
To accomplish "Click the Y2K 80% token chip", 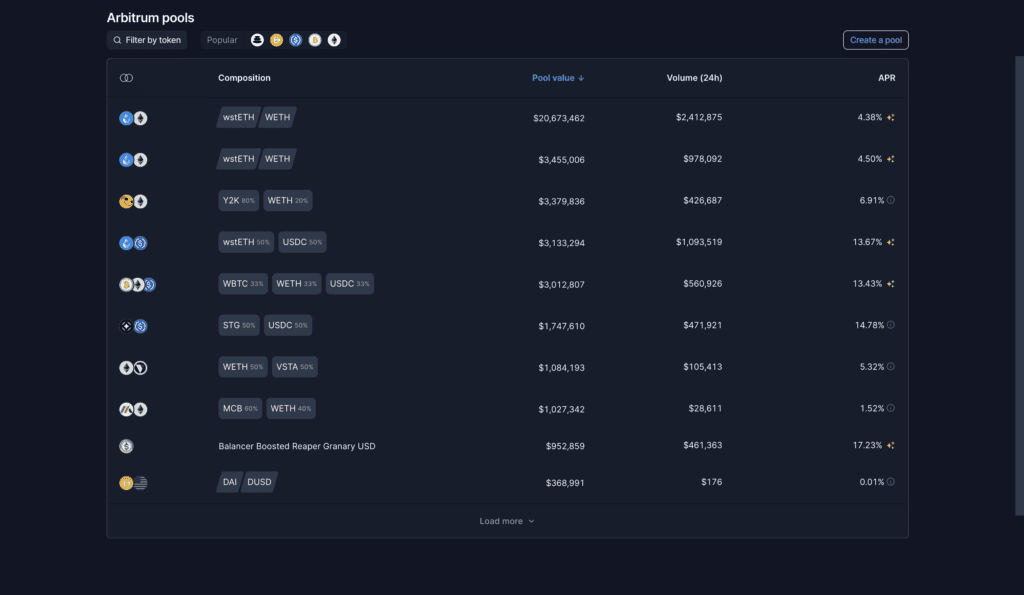I will 238,201.
